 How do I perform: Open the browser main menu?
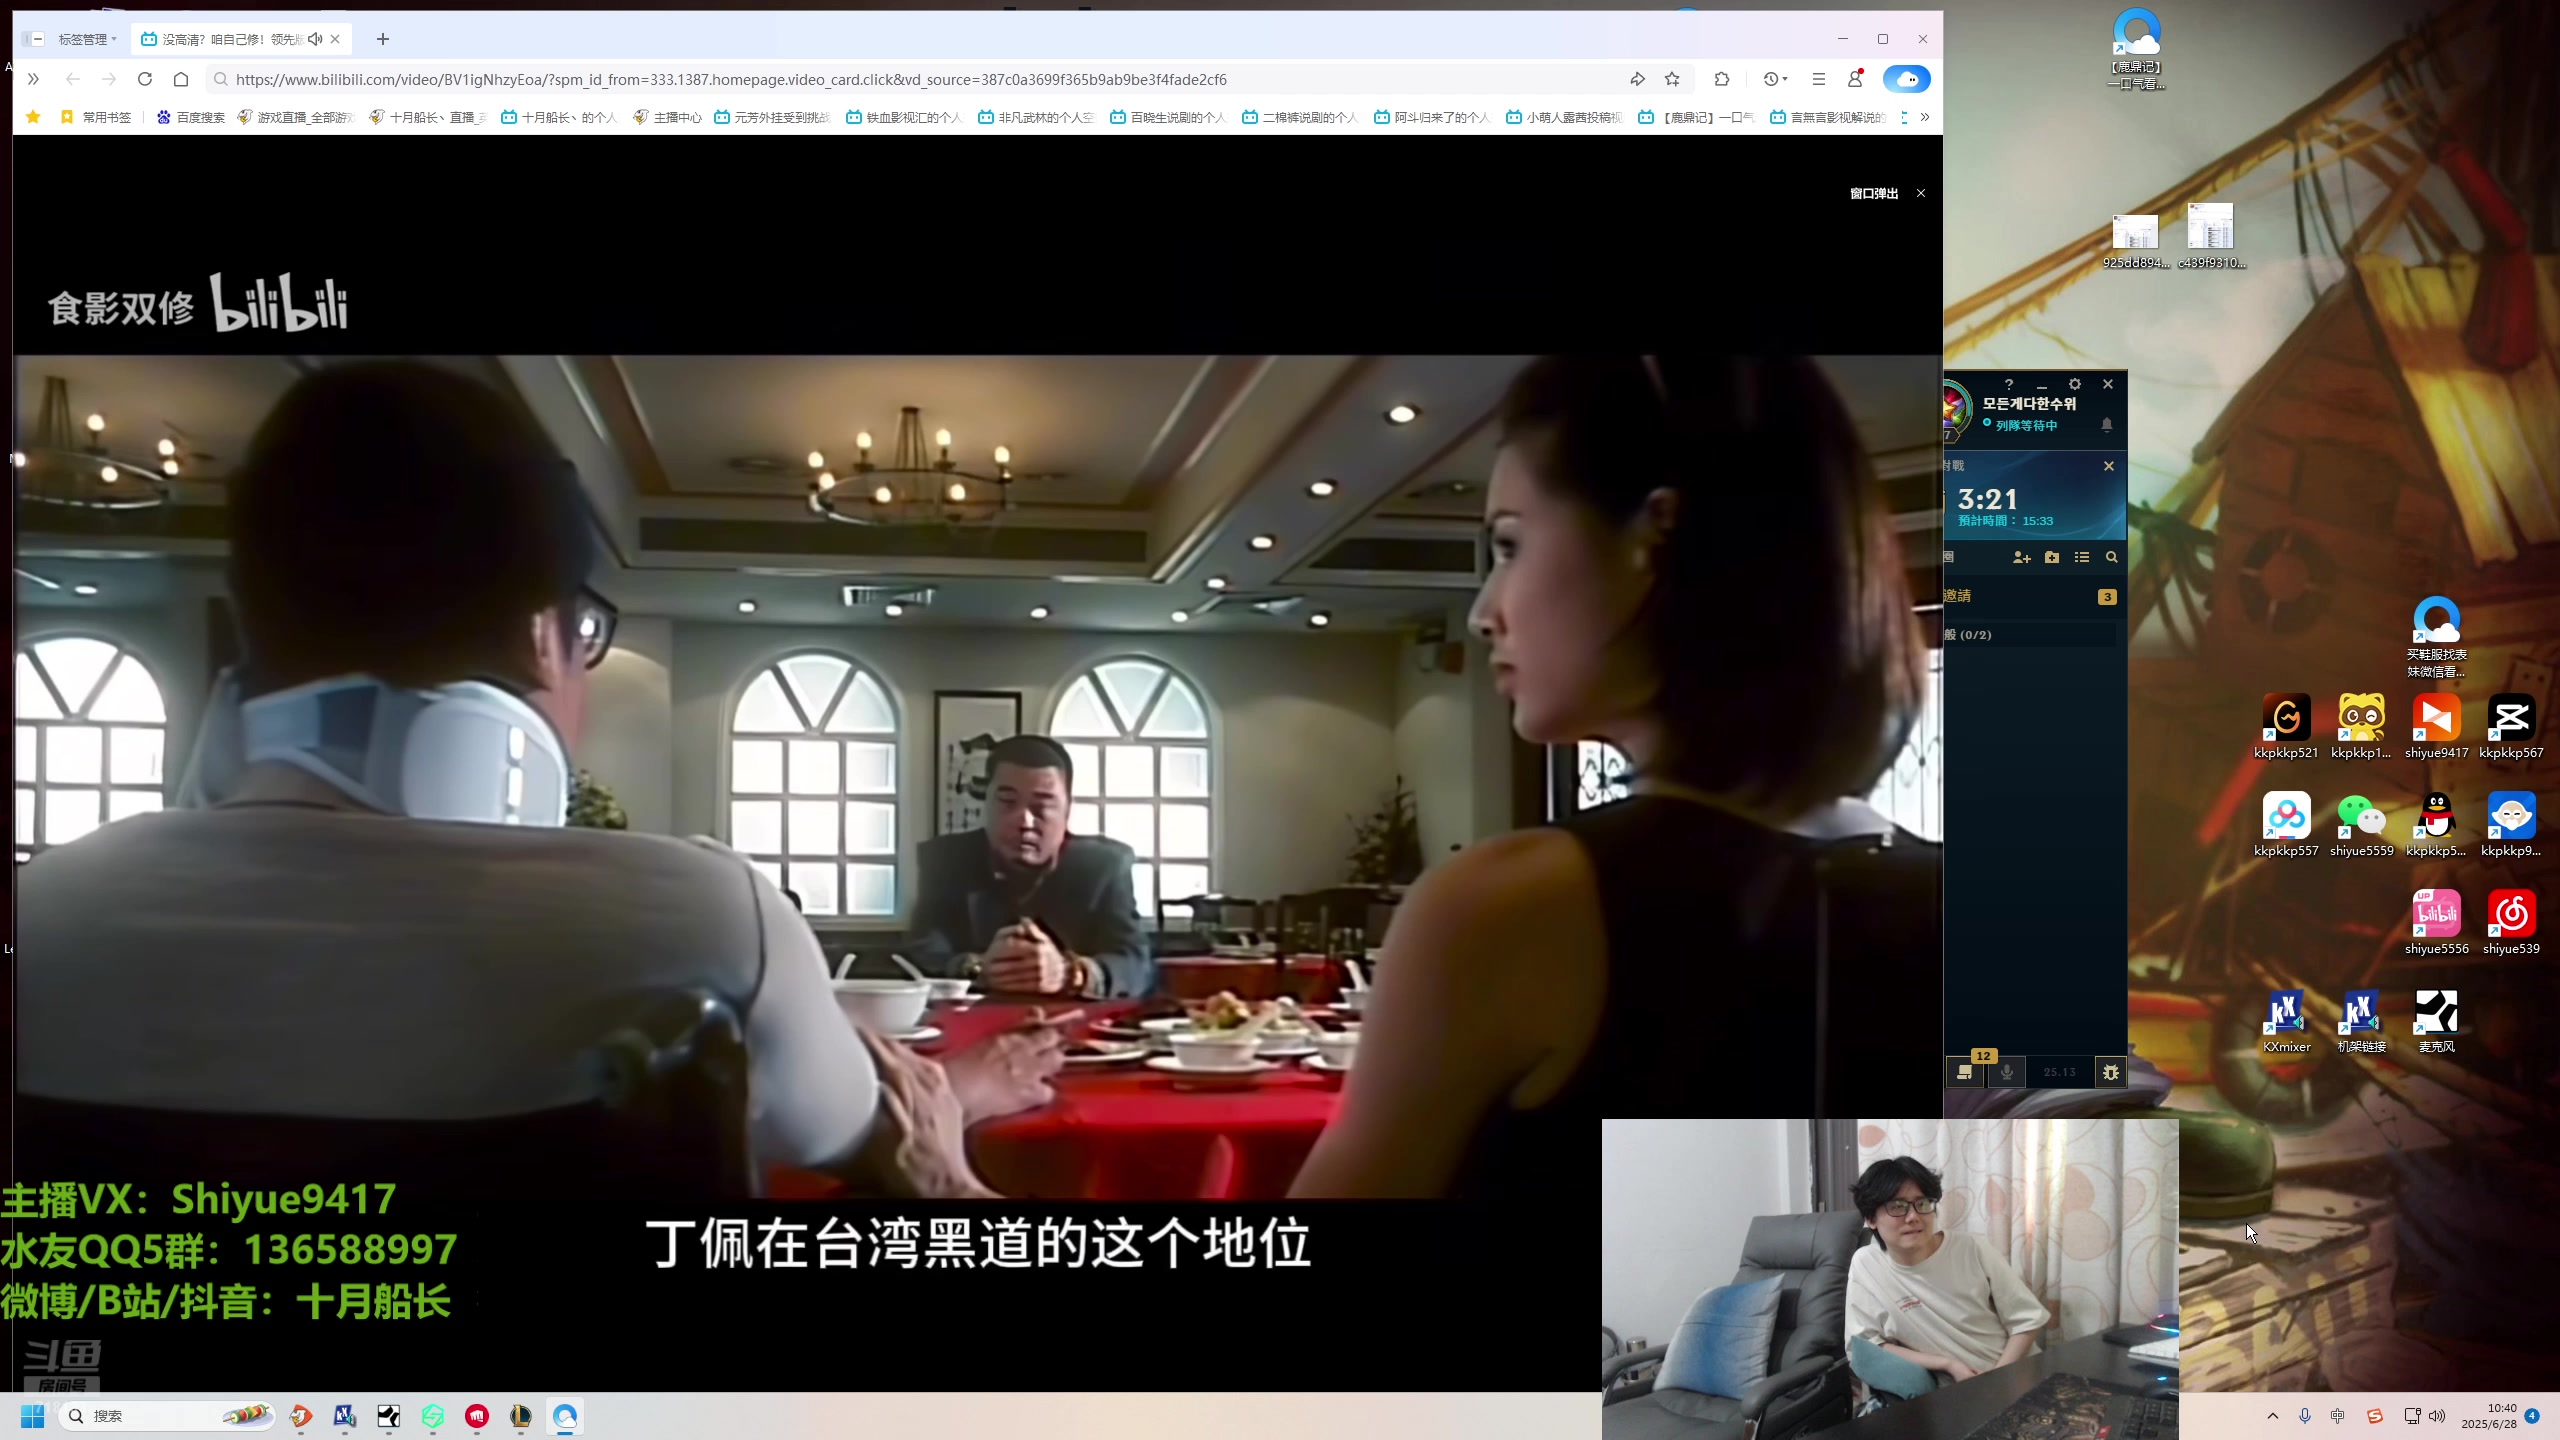tap(1819, 79)
